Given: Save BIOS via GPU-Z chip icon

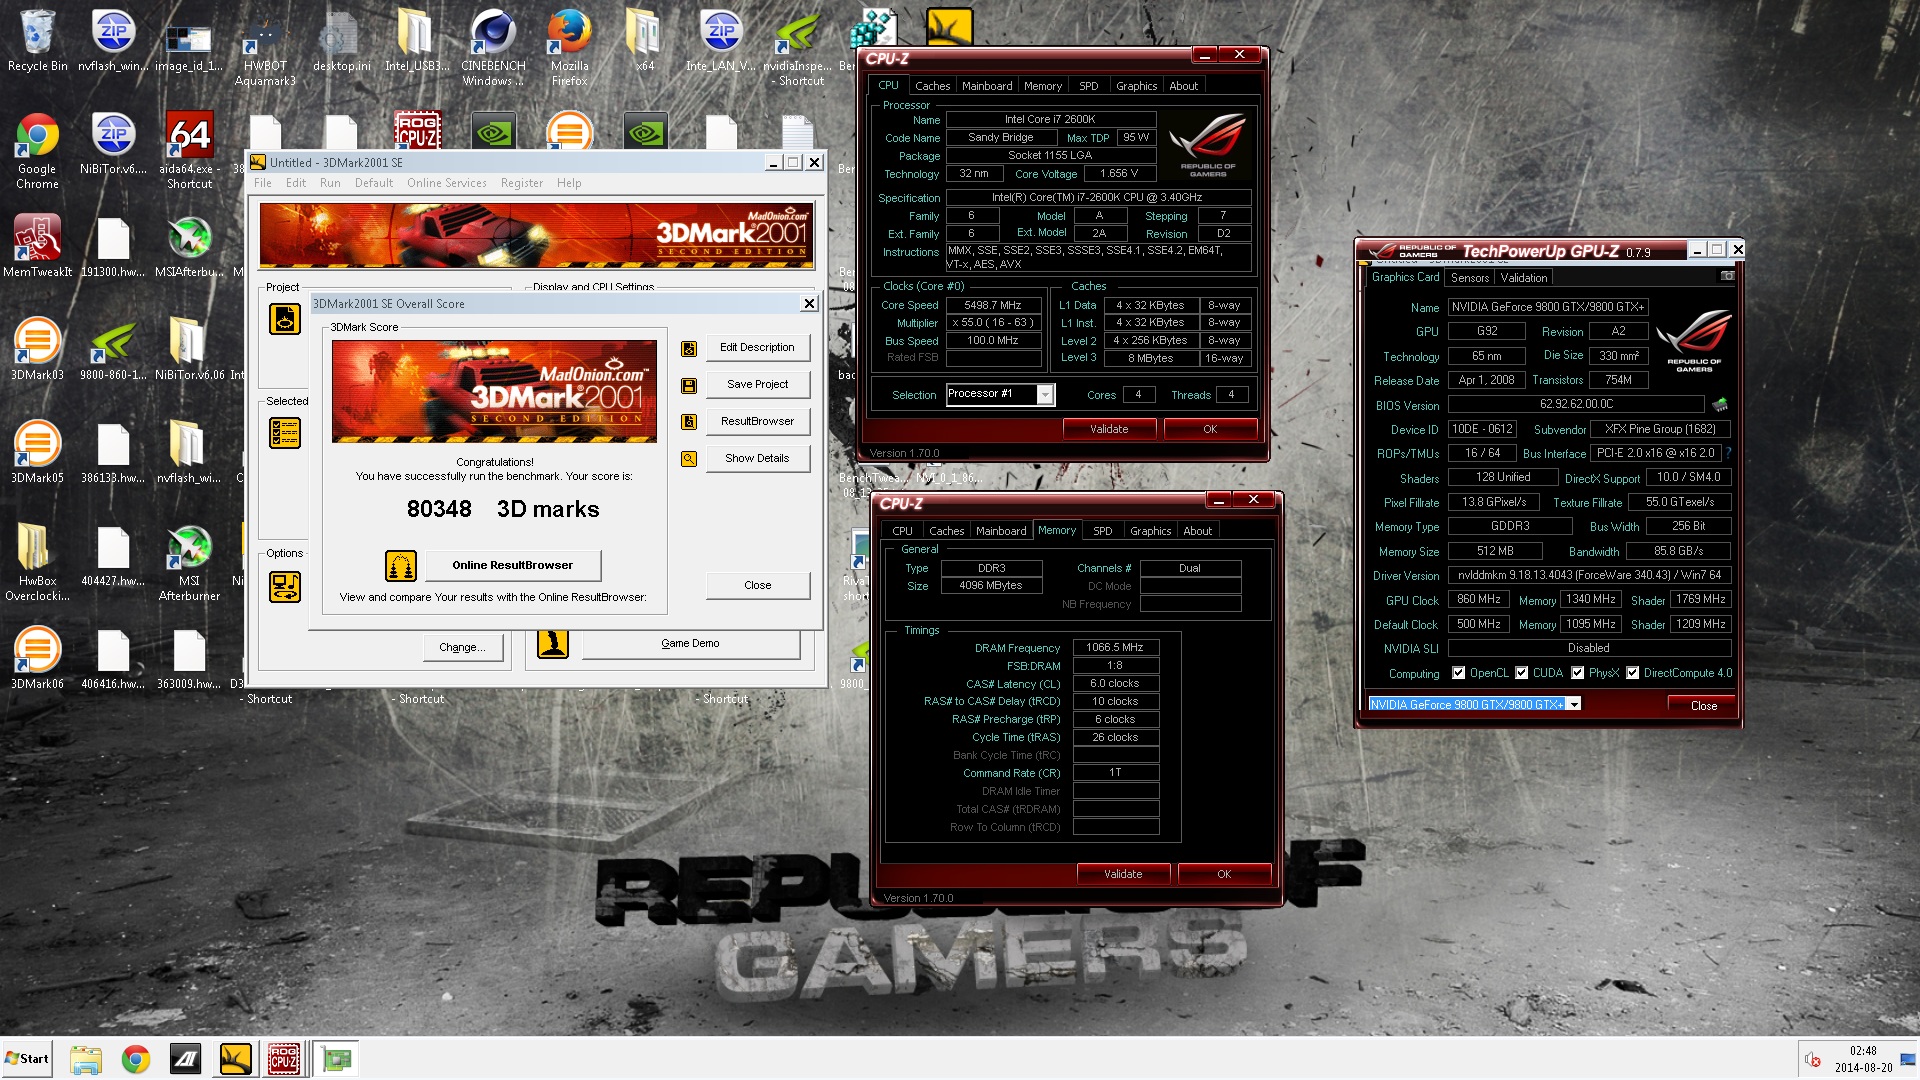Looking at the screenshot, I should point(1720,405).
